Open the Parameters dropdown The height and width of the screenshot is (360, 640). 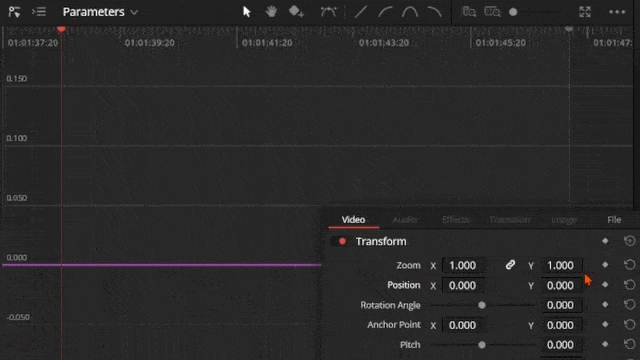(x=100, y=12)
